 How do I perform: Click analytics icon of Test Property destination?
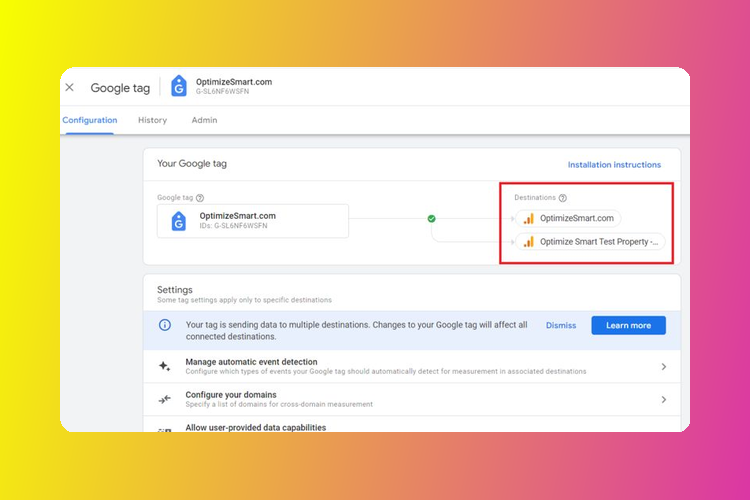tap(528, 242)
